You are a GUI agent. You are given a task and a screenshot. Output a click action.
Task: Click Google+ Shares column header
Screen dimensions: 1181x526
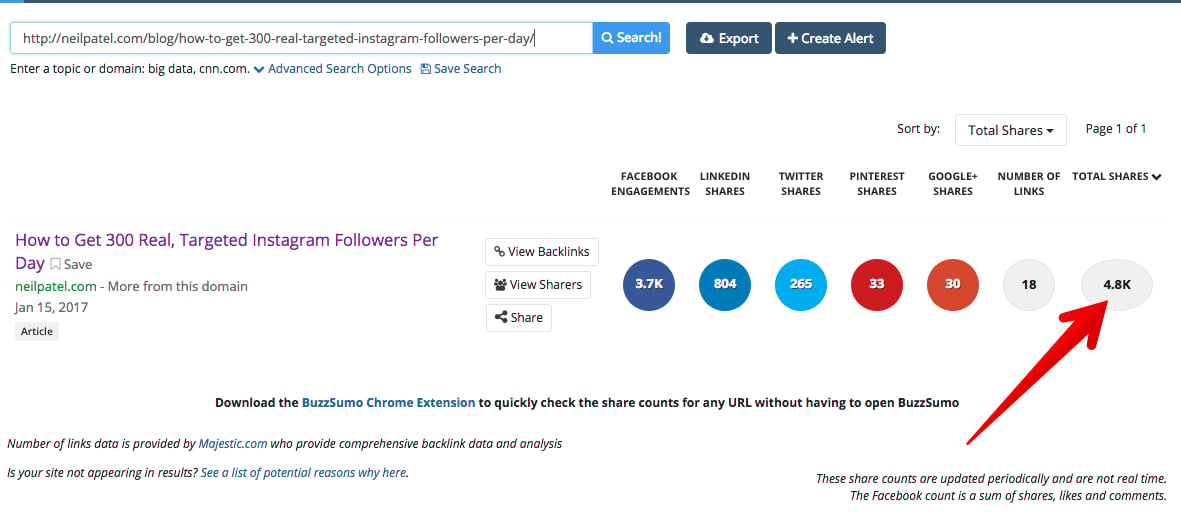click(953, 184)
